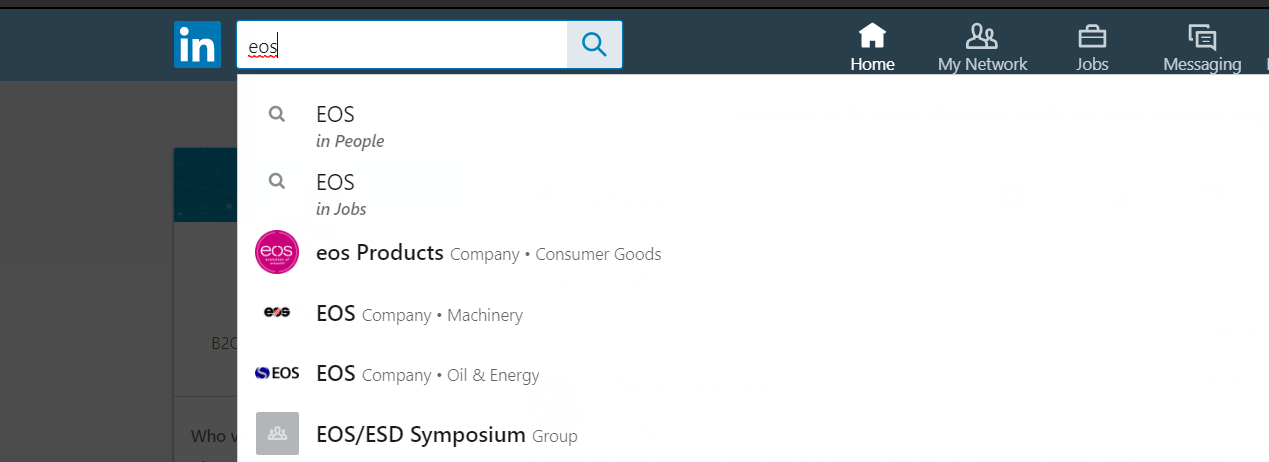1269x462 pixels.
Task: Open the EOS/ESD Symposium group result
Action: tap(446, 435)
